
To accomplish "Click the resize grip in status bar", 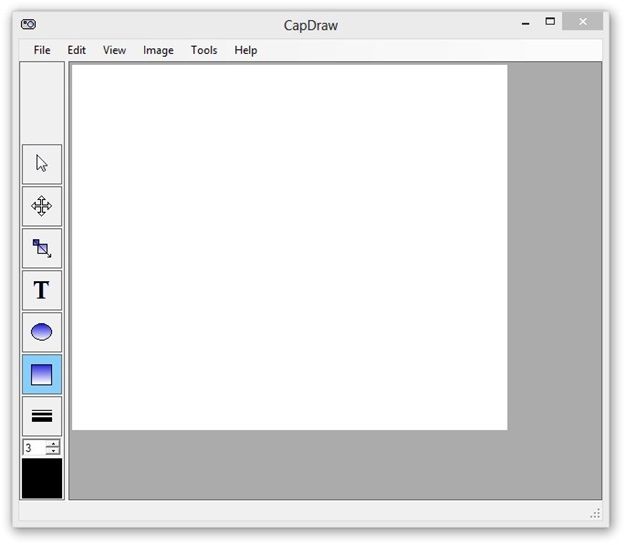I will [595, 514].
